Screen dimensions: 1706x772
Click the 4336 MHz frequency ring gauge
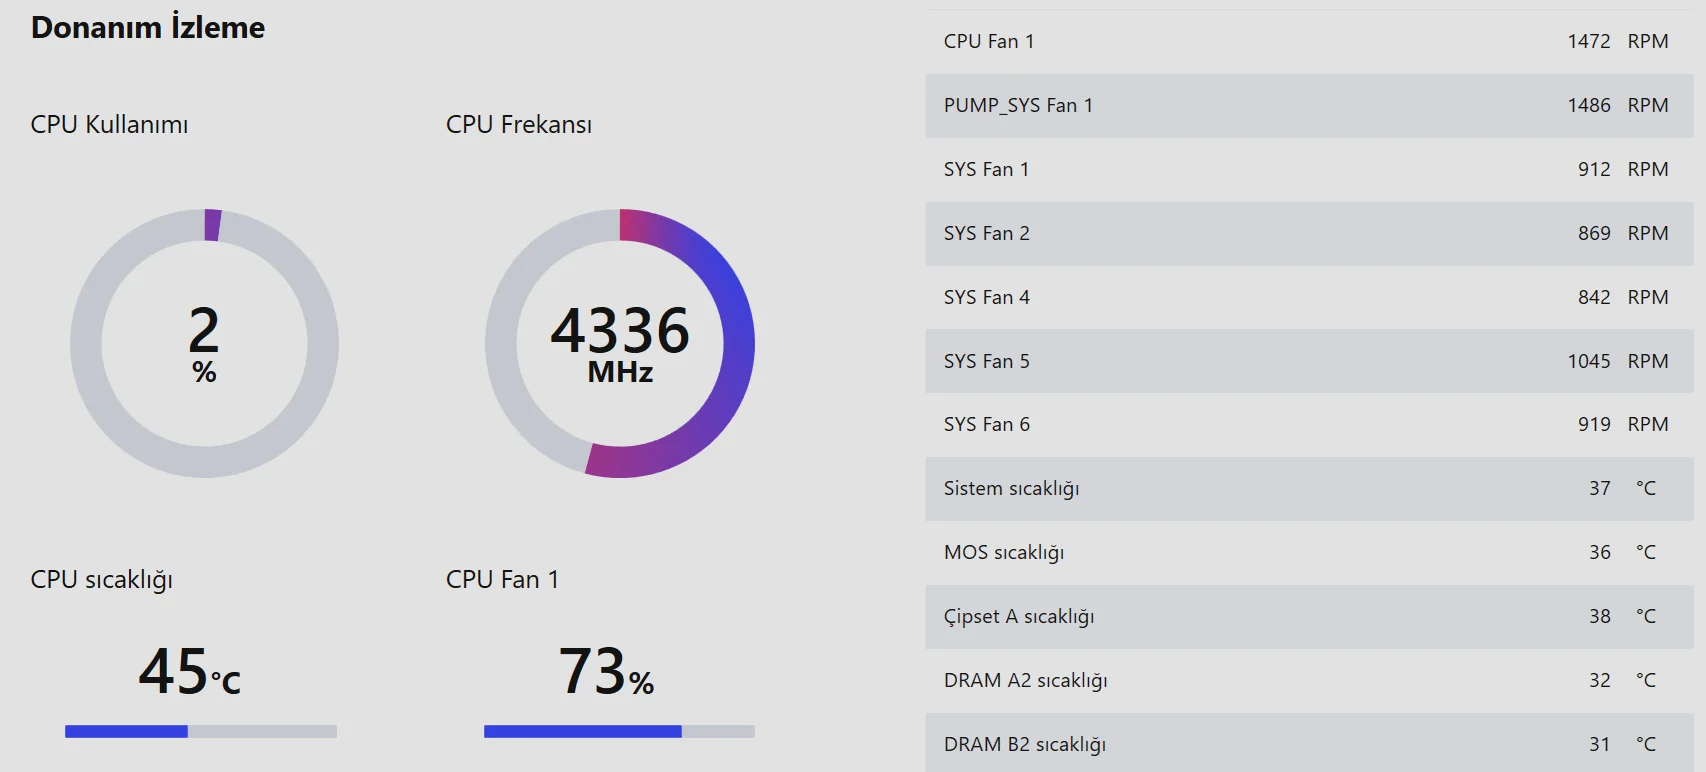[620, 343]
